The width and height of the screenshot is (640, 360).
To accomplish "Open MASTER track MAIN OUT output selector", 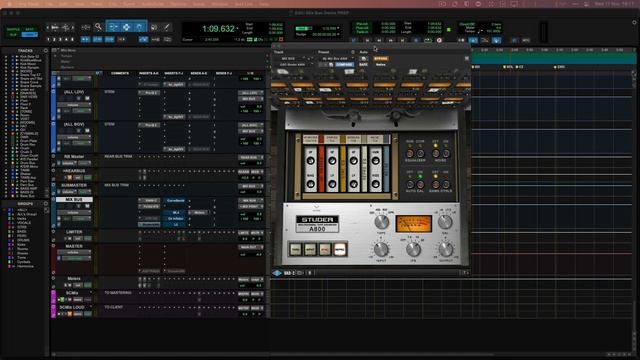I will click(250, 247).
